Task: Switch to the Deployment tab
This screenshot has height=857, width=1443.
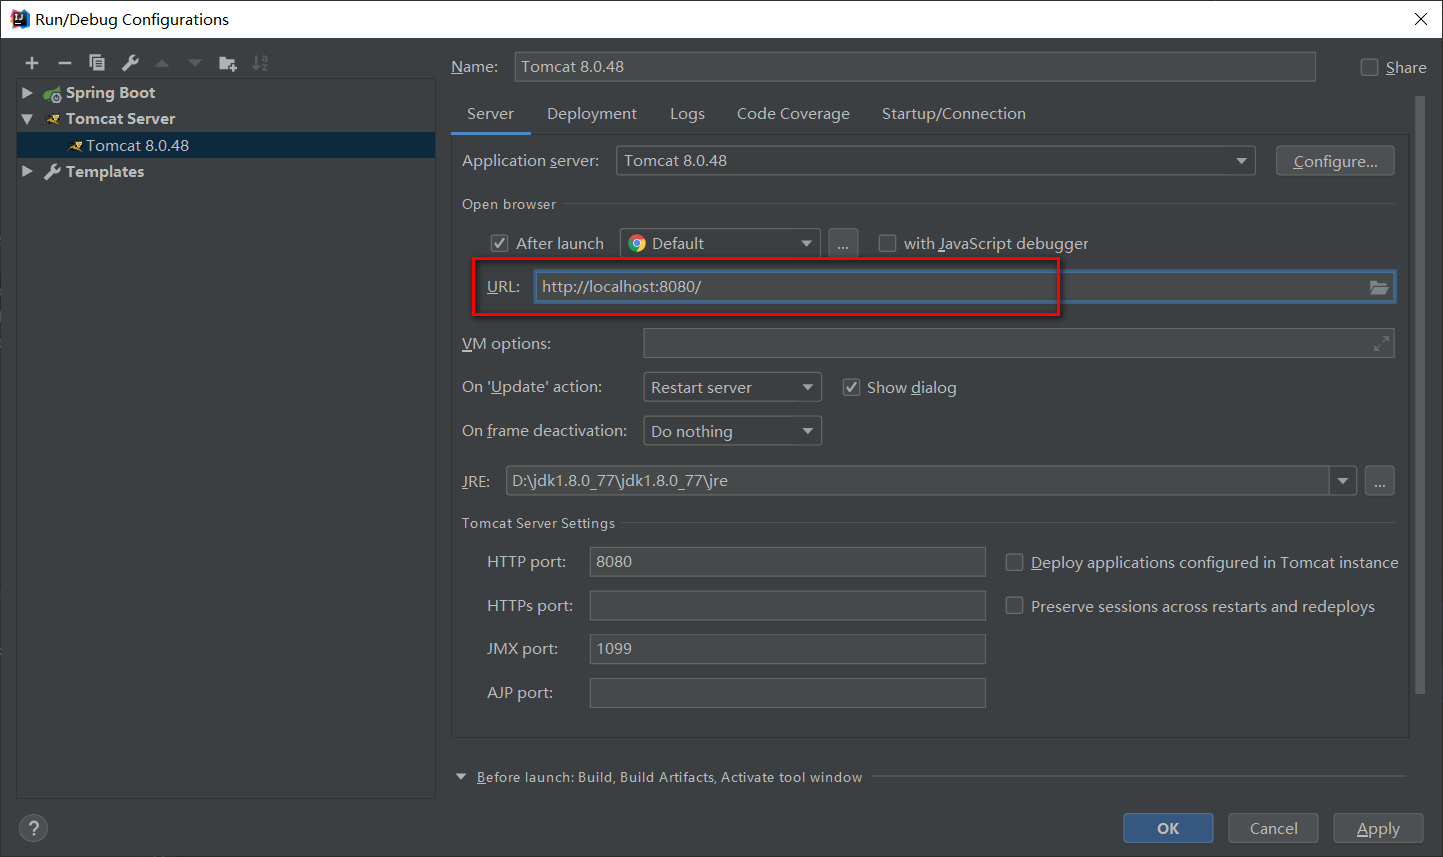Action: coord(592,114)
